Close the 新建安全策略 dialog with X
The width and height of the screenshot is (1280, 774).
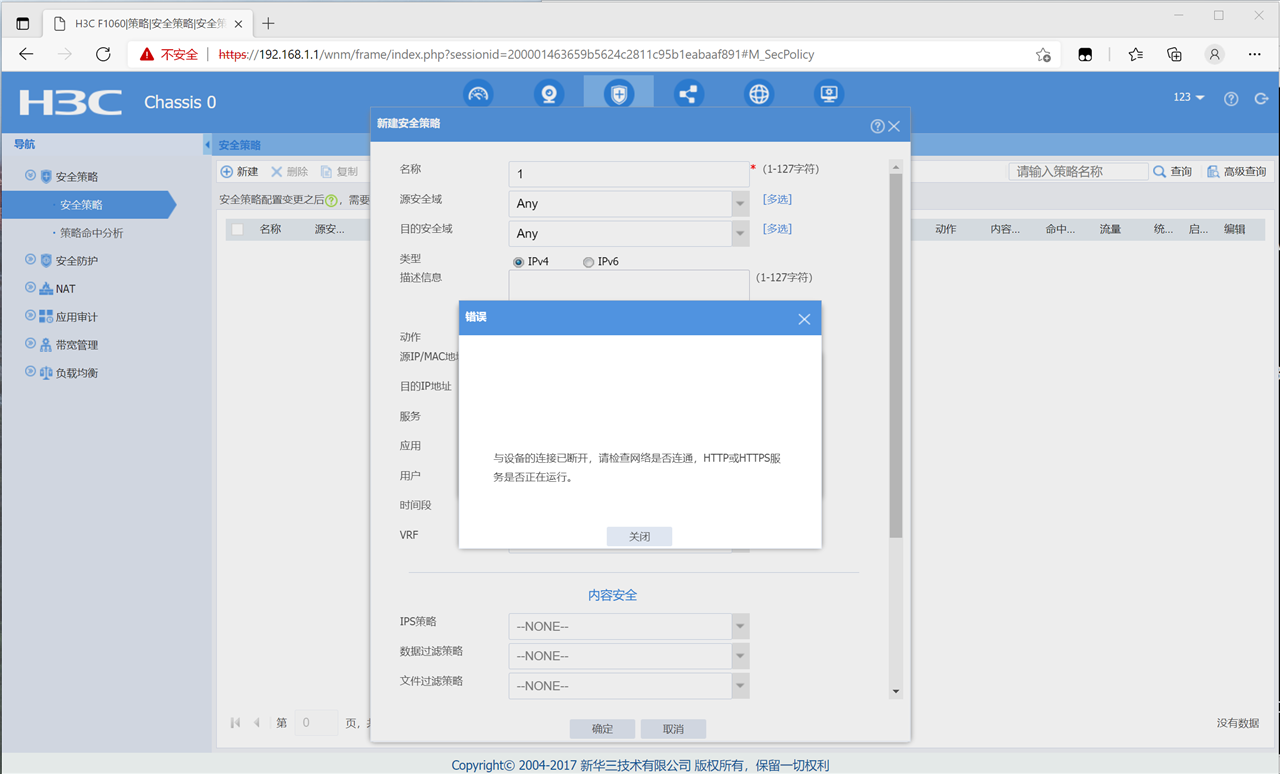coord(894,126)
